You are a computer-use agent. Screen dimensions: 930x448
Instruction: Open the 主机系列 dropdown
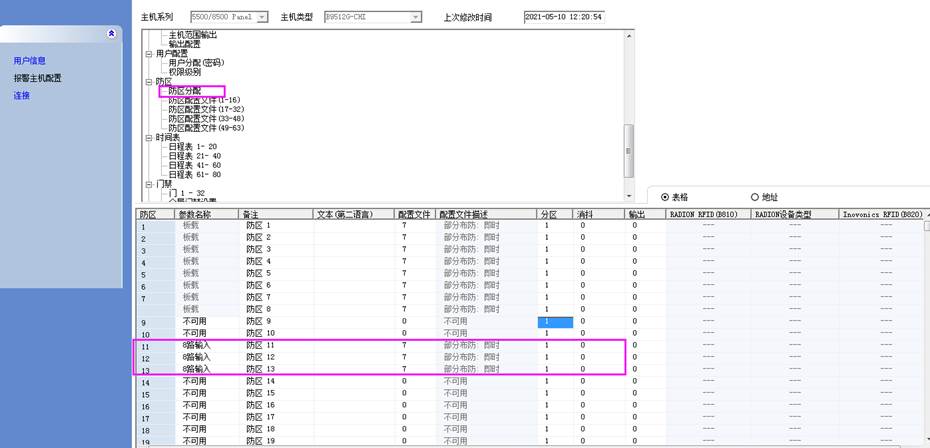point(262,17)
